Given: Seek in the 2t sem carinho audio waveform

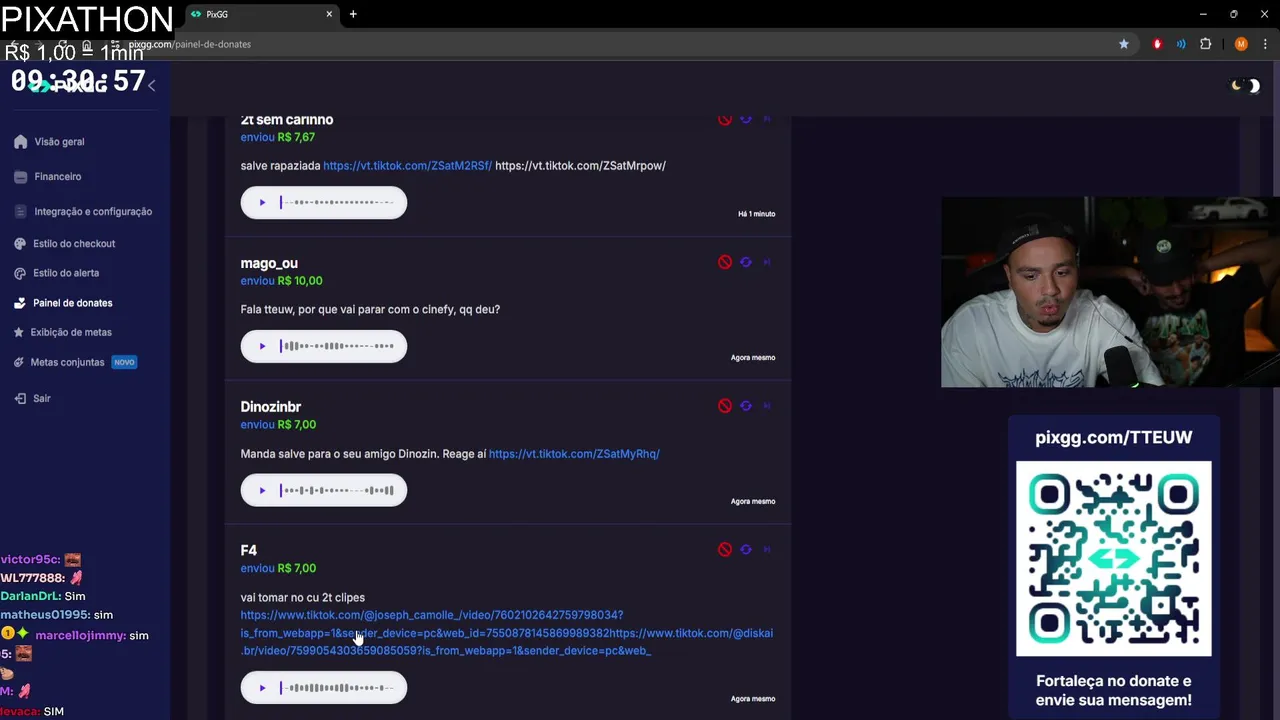Looking at the screenshot, I should point(337,203).
